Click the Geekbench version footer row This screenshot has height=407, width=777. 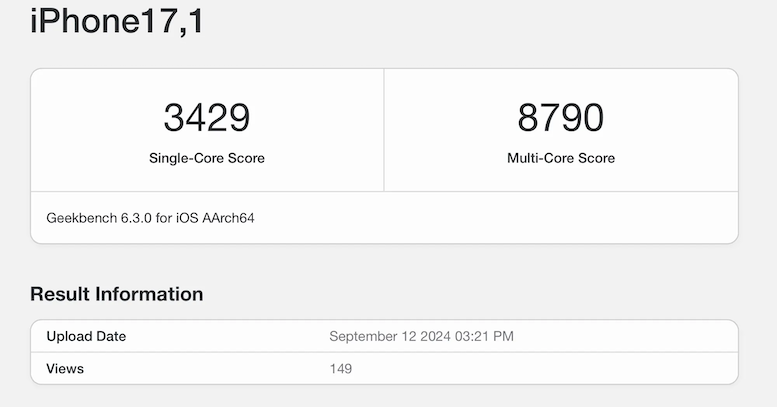click(x=385, y=218)
